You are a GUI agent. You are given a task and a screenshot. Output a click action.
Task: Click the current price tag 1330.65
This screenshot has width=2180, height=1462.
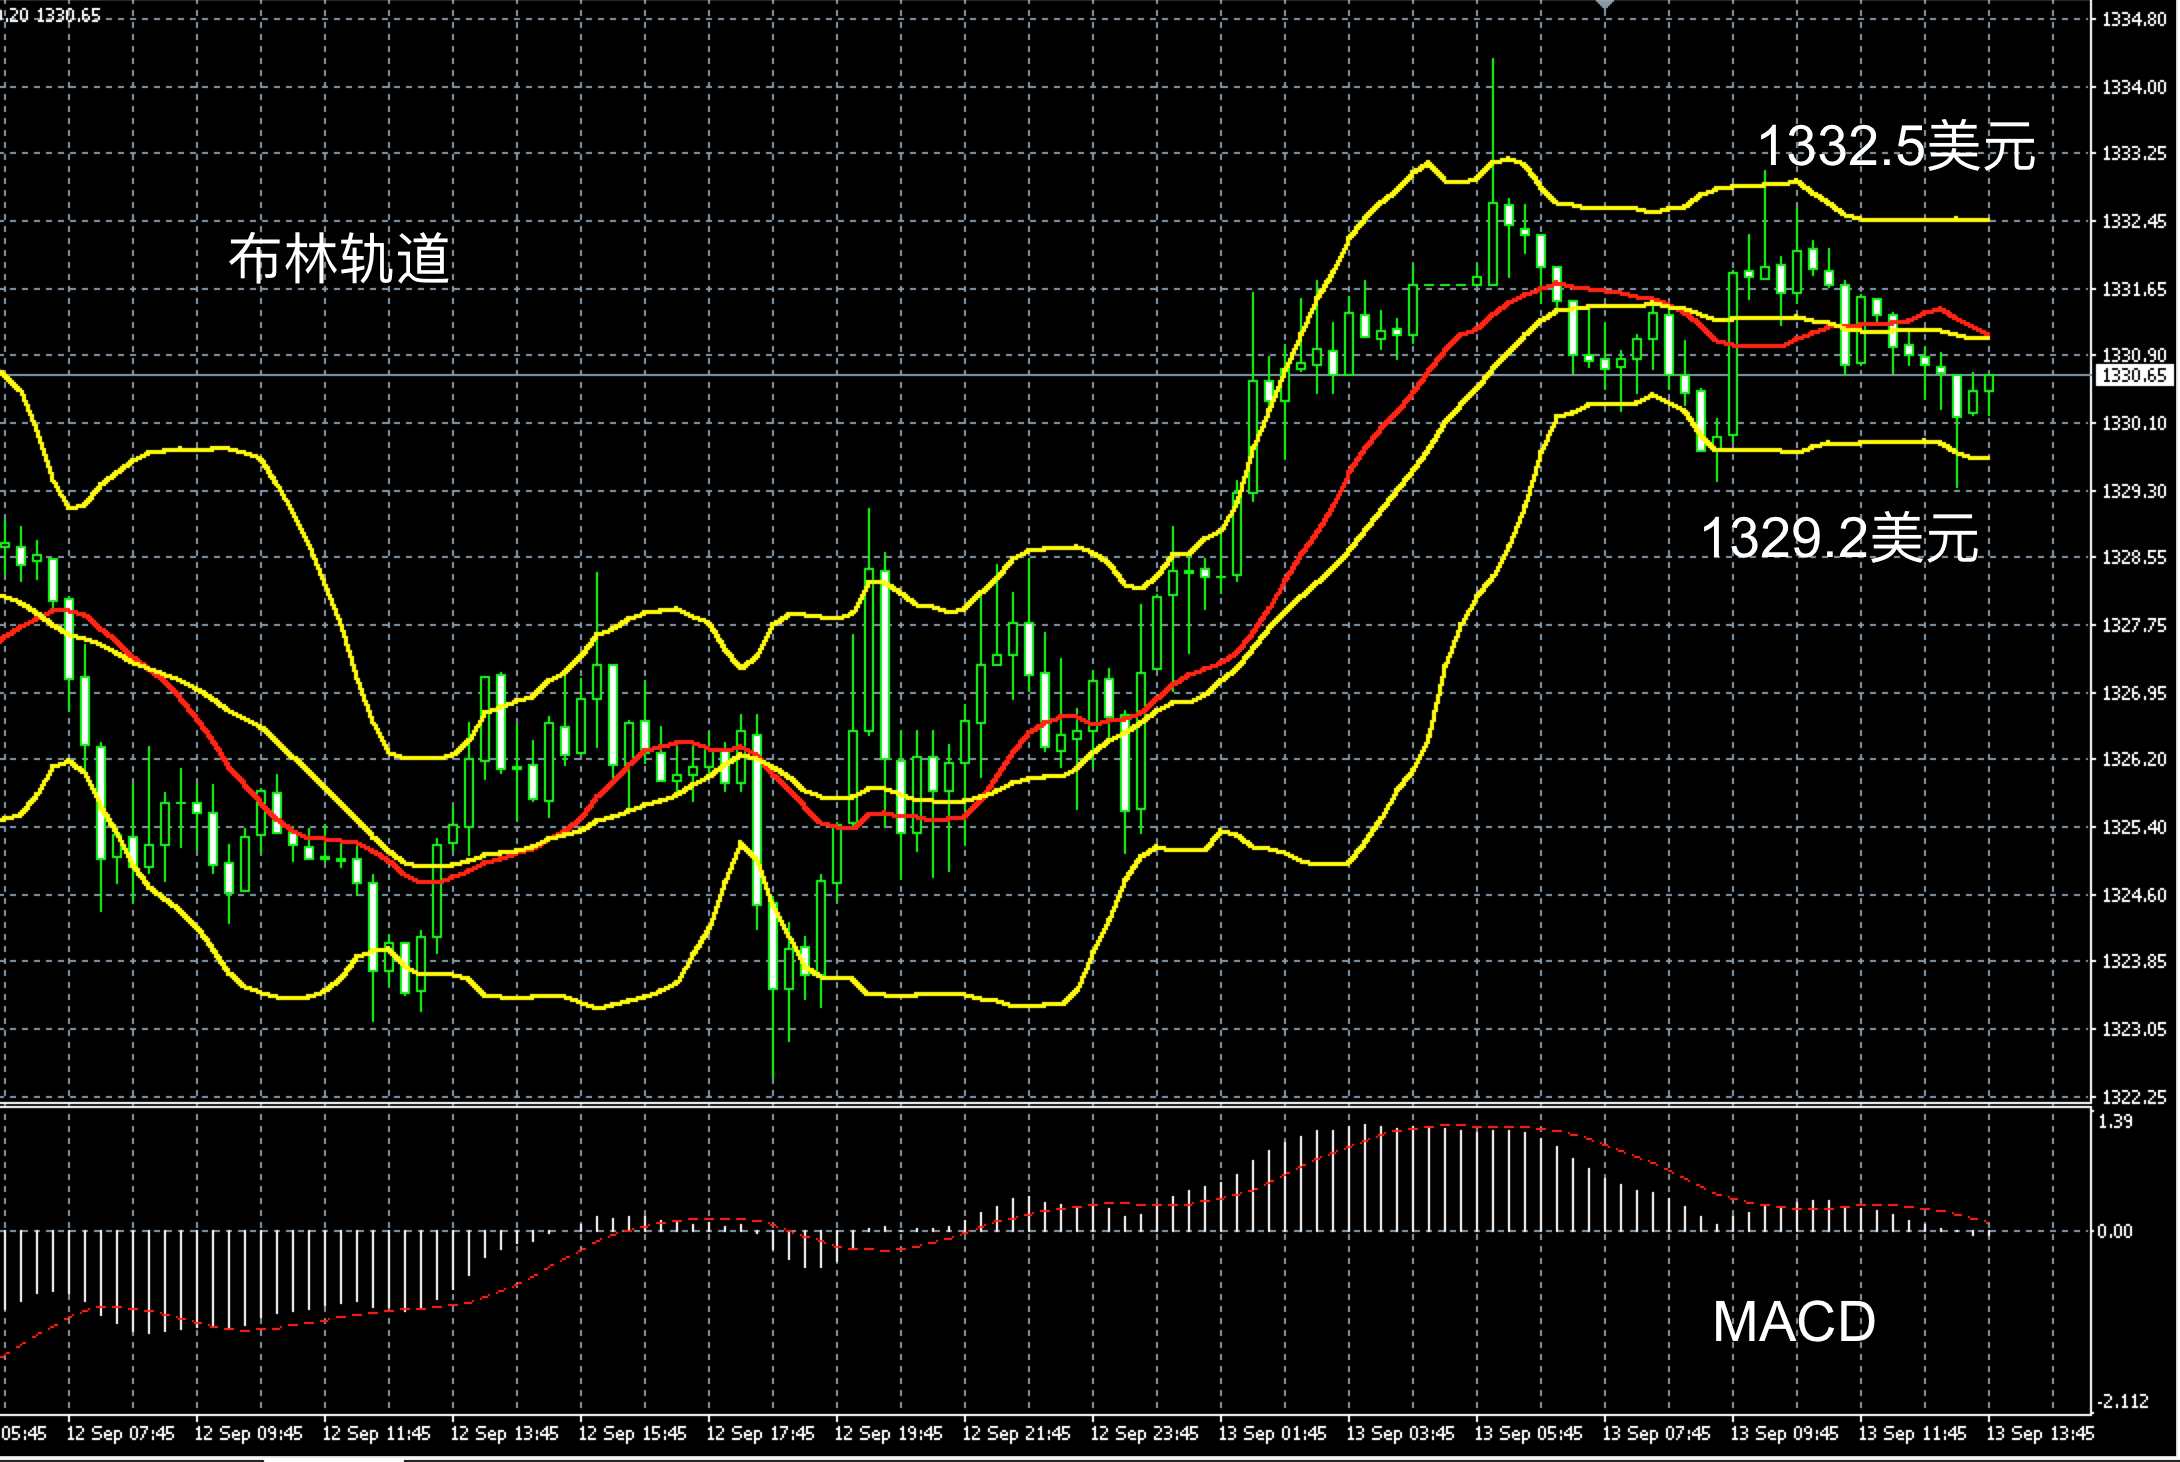(x=2133, y=376)
